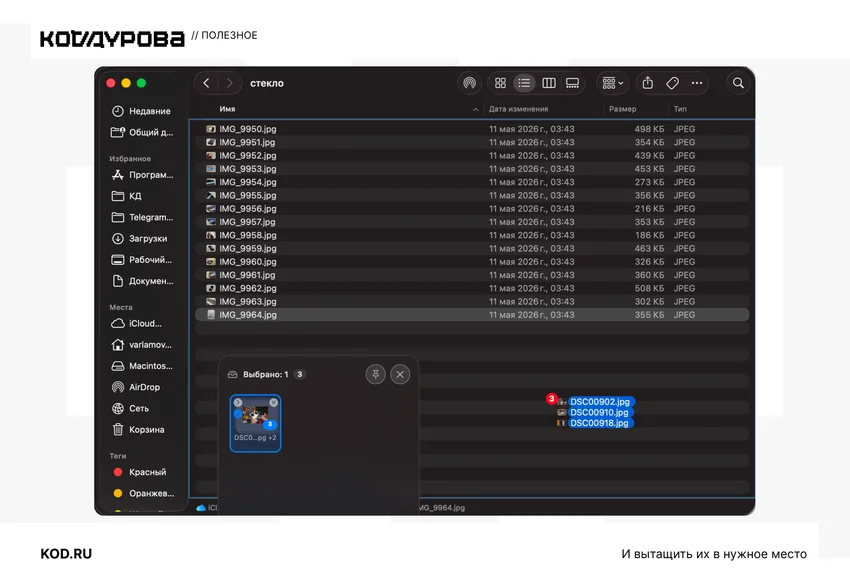The image size is (850, 582).
Task: Go forward with the right chevron button
Action: click(x=229, y=83)
